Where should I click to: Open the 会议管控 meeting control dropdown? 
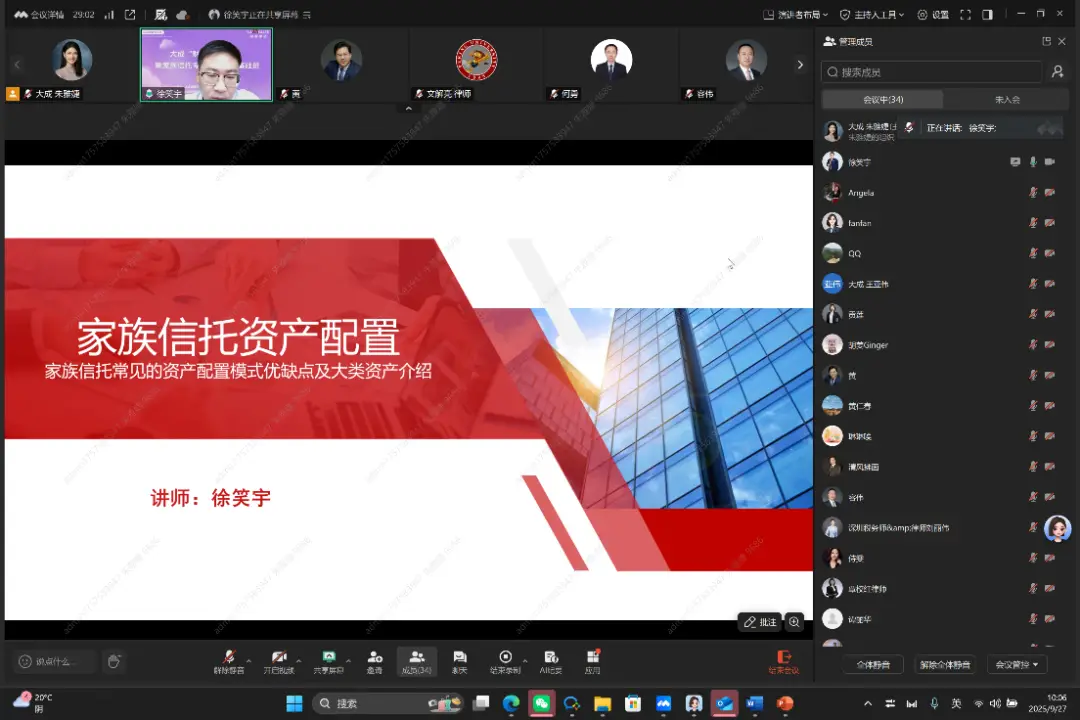click(x=1016, y=663)
